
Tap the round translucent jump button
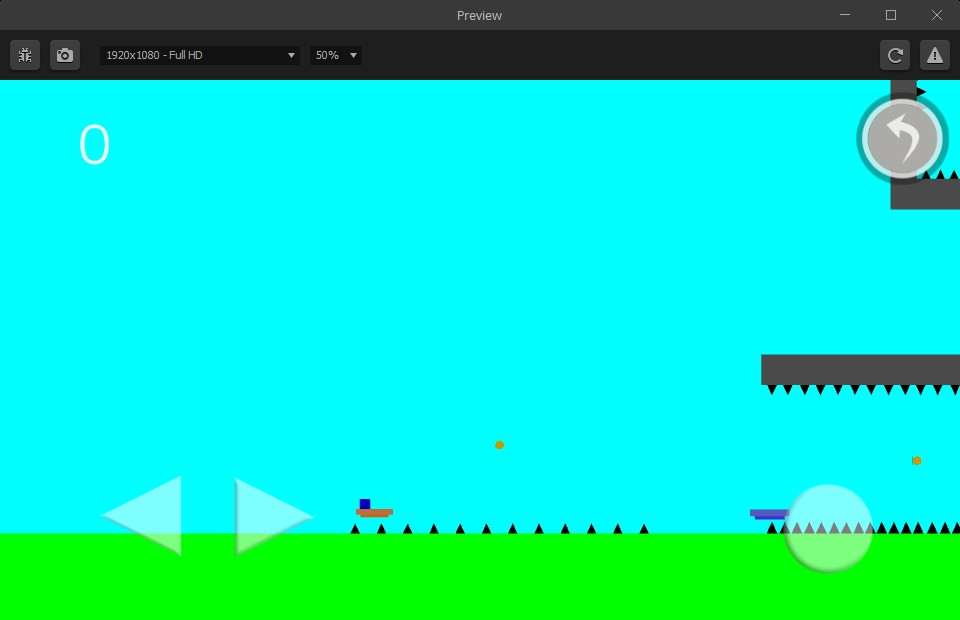[828, 528]
